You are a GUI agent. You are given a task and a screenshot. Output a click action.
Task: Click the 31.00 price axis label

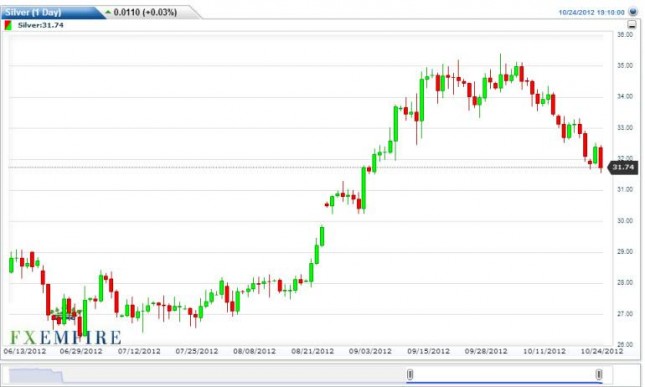point(625,190)
